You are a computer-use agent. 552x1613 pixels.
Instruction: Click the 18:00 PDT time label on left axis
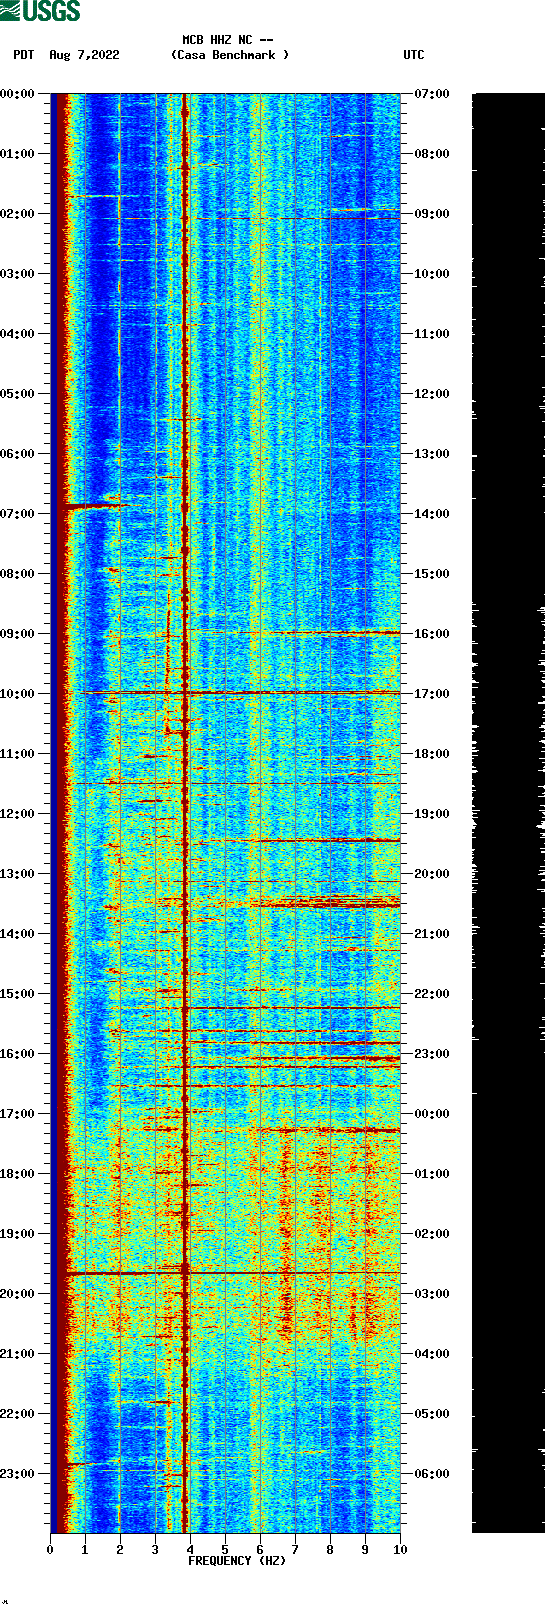17,1174
